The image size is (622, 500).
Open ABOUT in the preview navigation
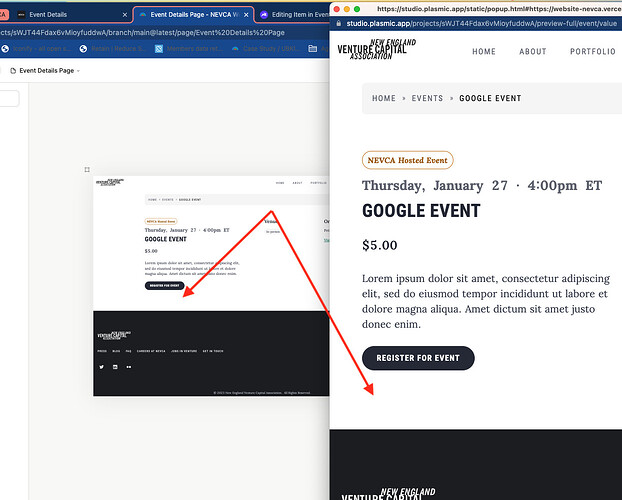pos(533,52)
